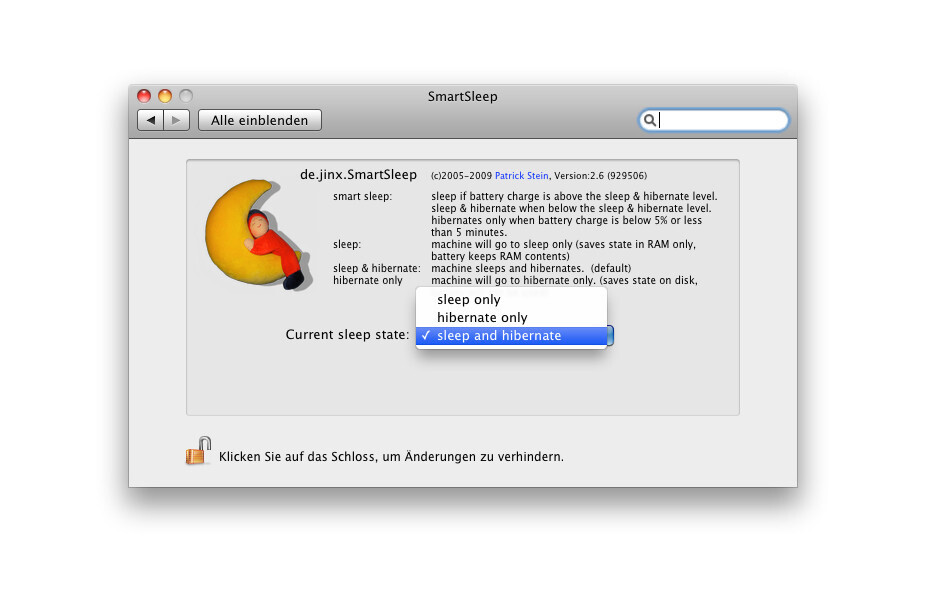931x602 pixels.
Task: Open the Patrick Stein author link
Action: [521, 176]
